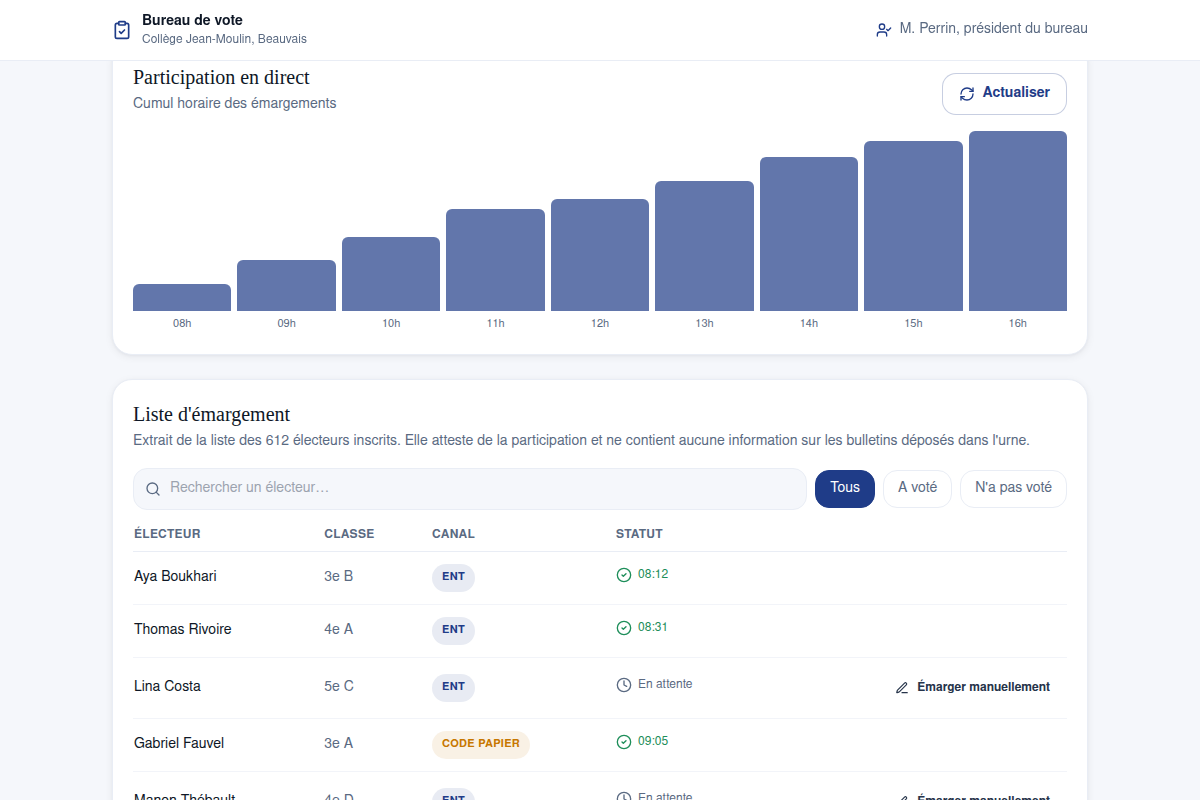The width and height of the screenshot is (1200, 800).
Task: Click the ENT badge for Lina Costa
Action: [453, 687]
